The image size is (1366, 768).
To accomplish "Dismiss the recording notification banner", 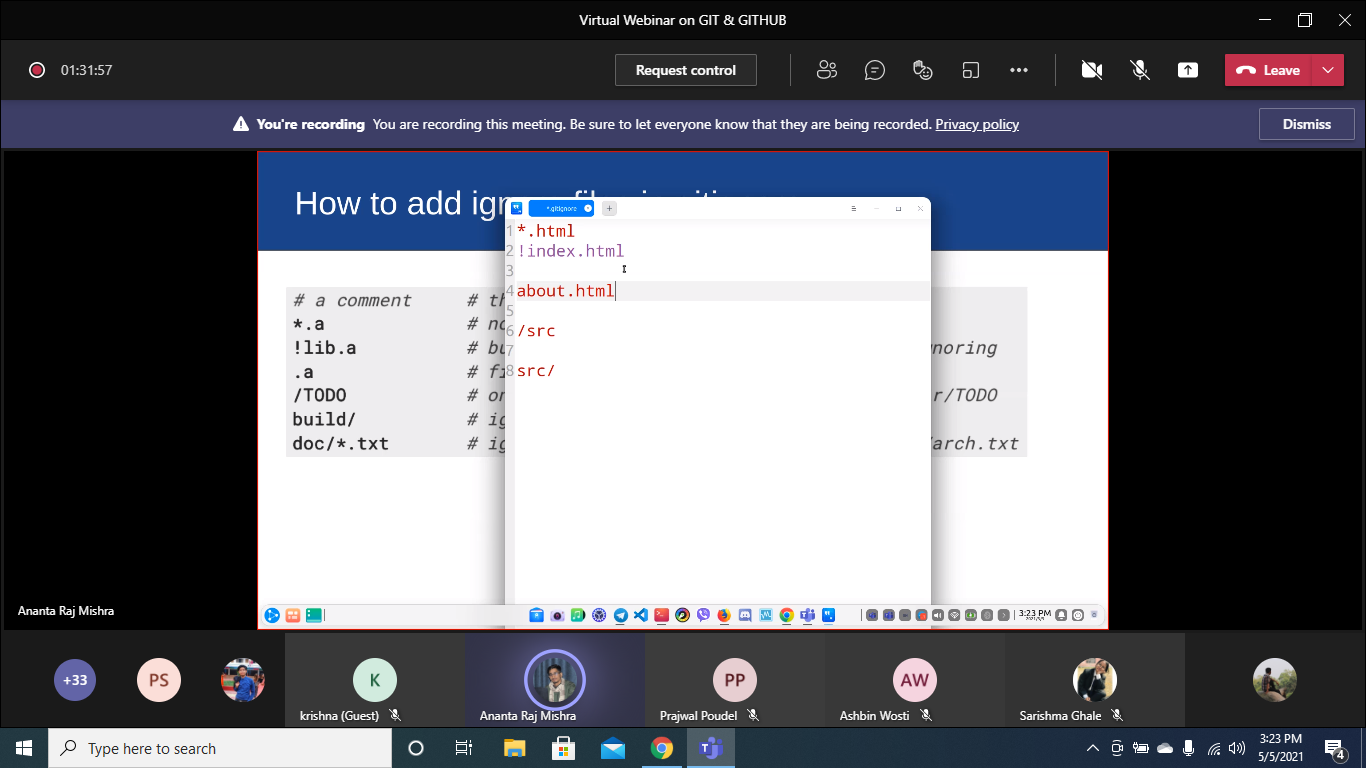I will (x=1307, y=124).
